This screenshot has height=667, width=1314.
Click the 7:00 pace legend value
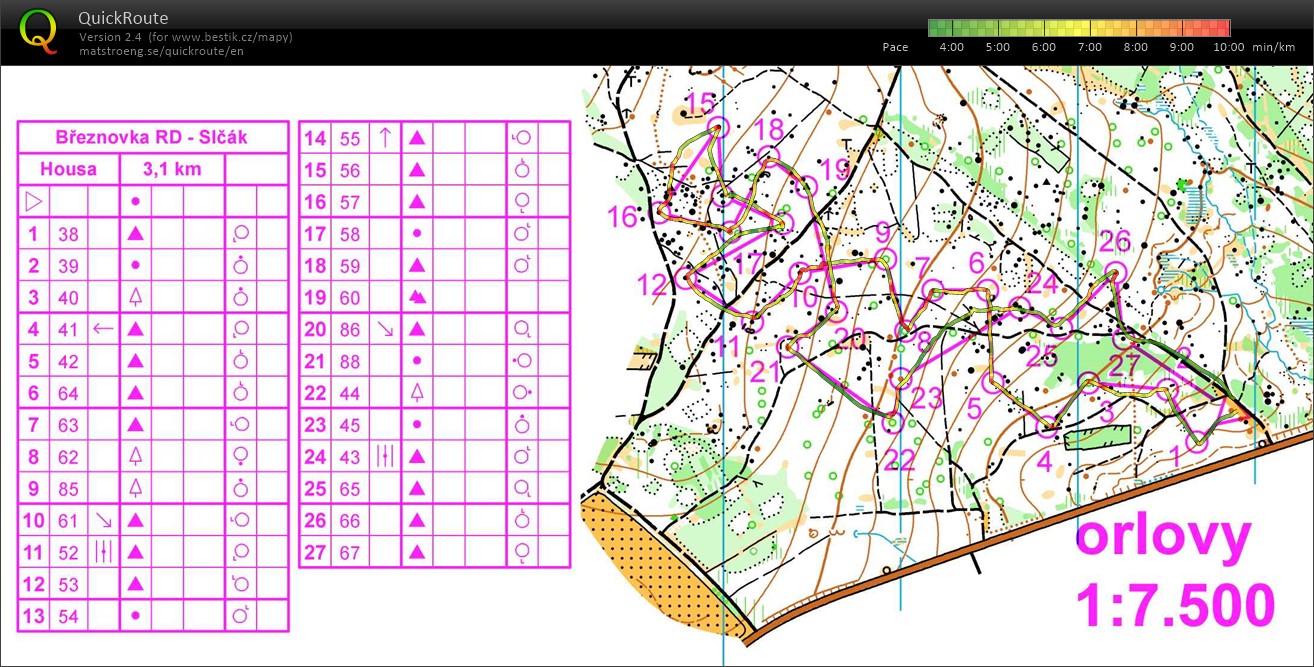[x=1090, y=47]
